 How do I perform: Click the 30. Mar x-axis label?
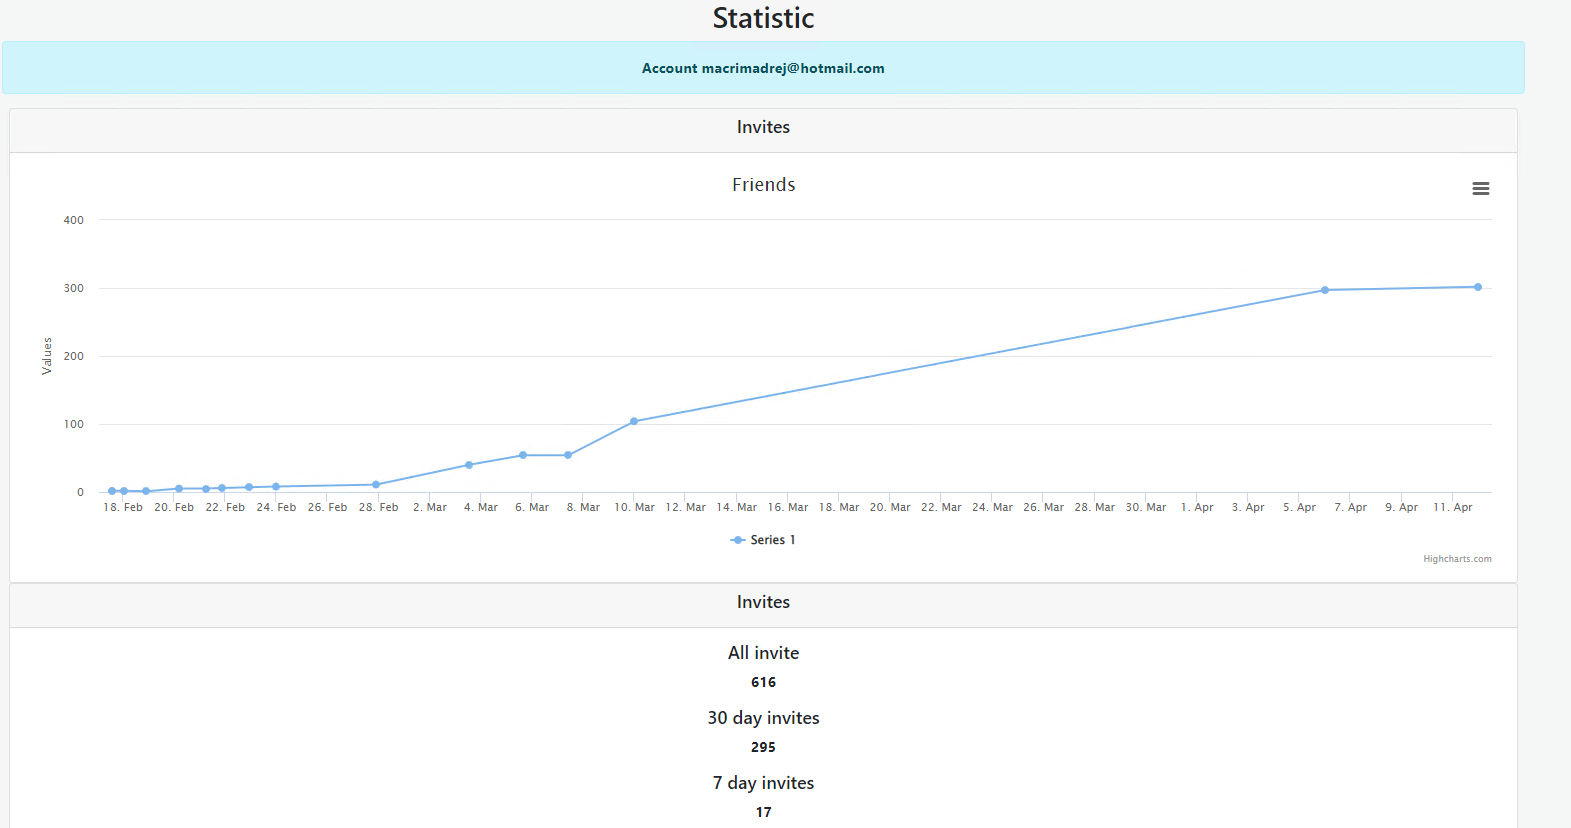(x=1146, y=507)
